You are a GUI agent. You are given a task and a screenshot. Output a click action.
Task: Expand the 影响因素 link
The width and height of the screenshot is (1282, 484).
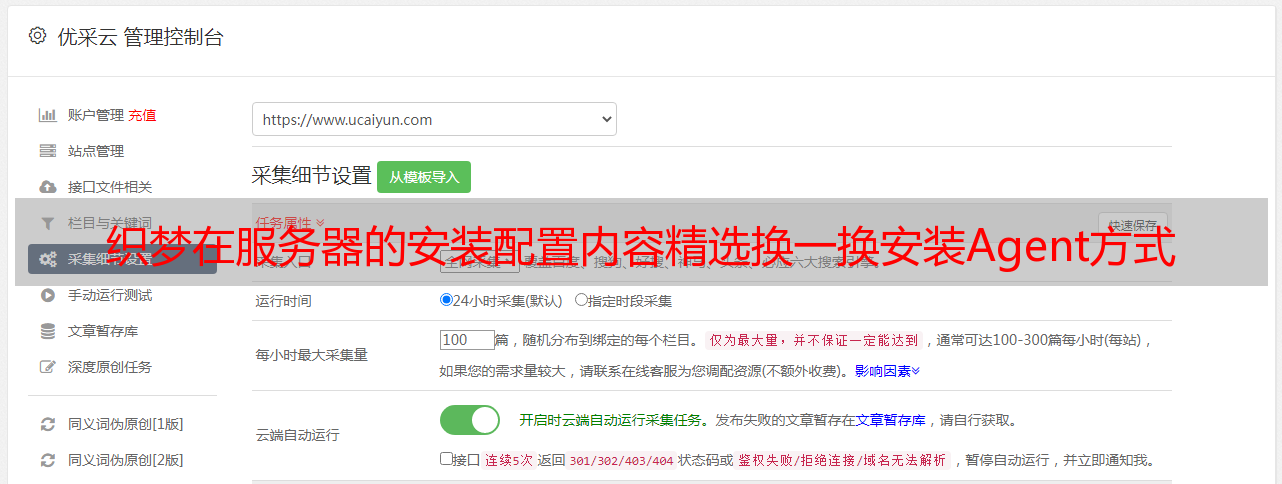click(x=887, y=370)
